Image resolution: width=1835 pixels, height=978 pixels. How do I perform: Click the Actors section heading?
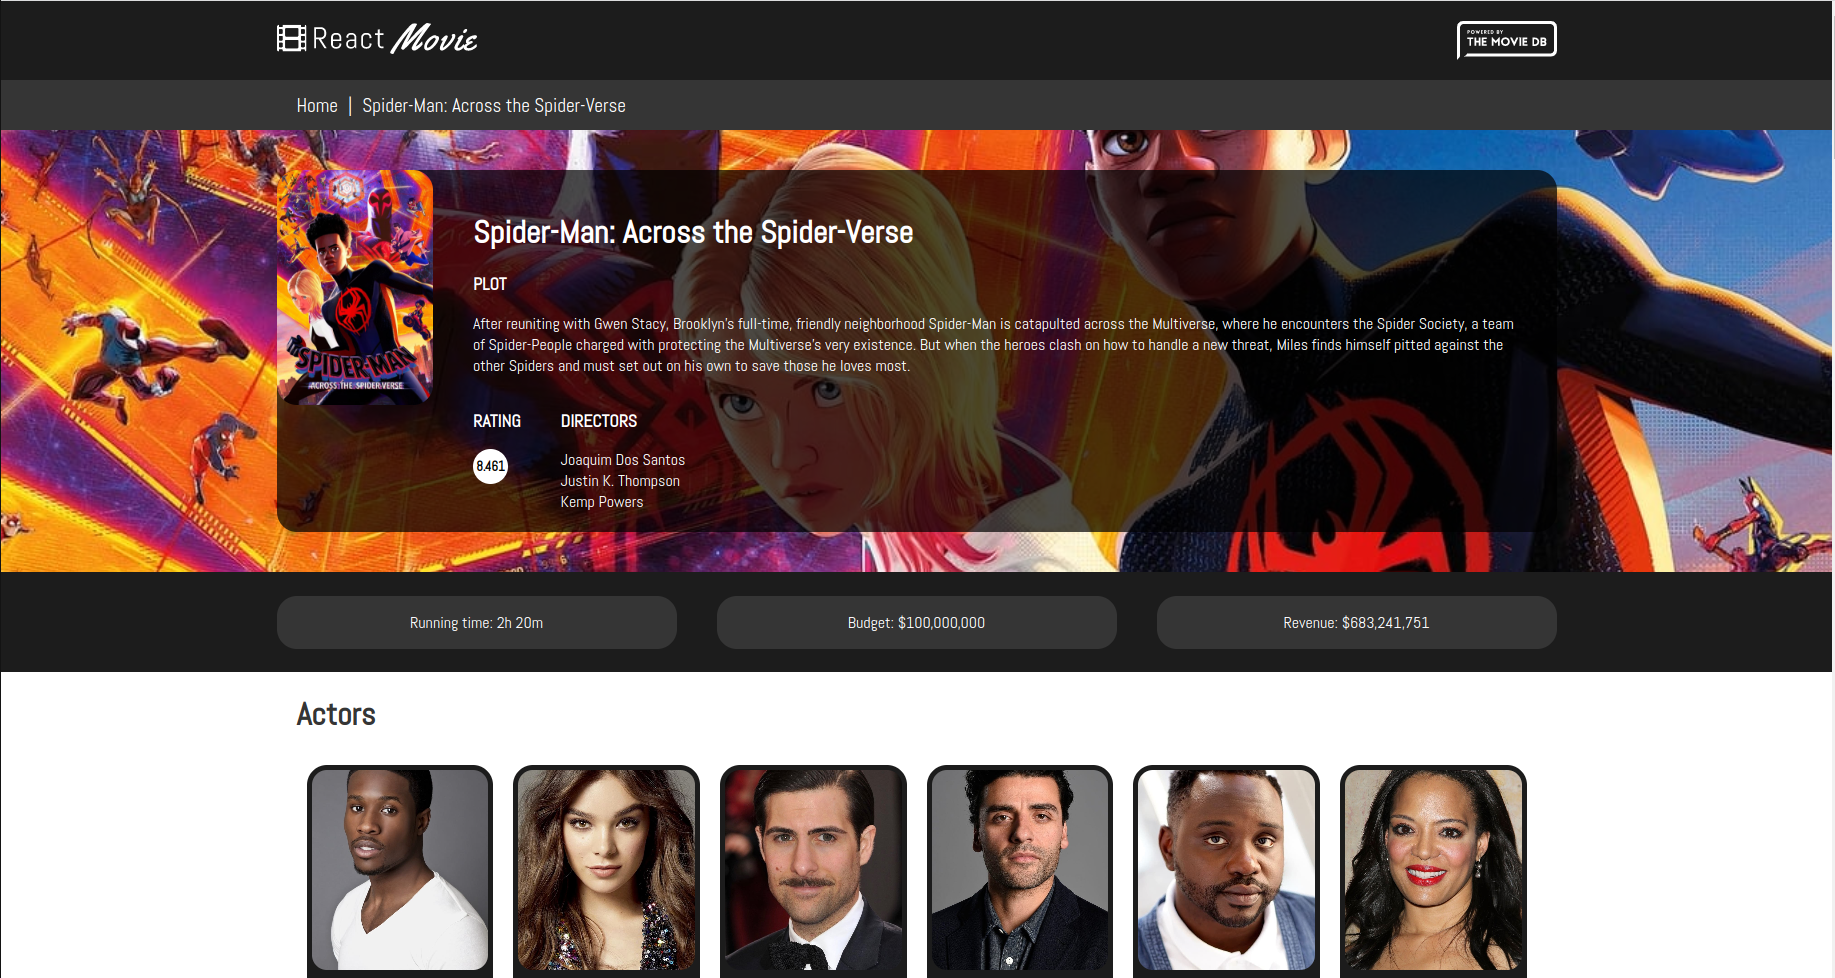tap(336, 714)
